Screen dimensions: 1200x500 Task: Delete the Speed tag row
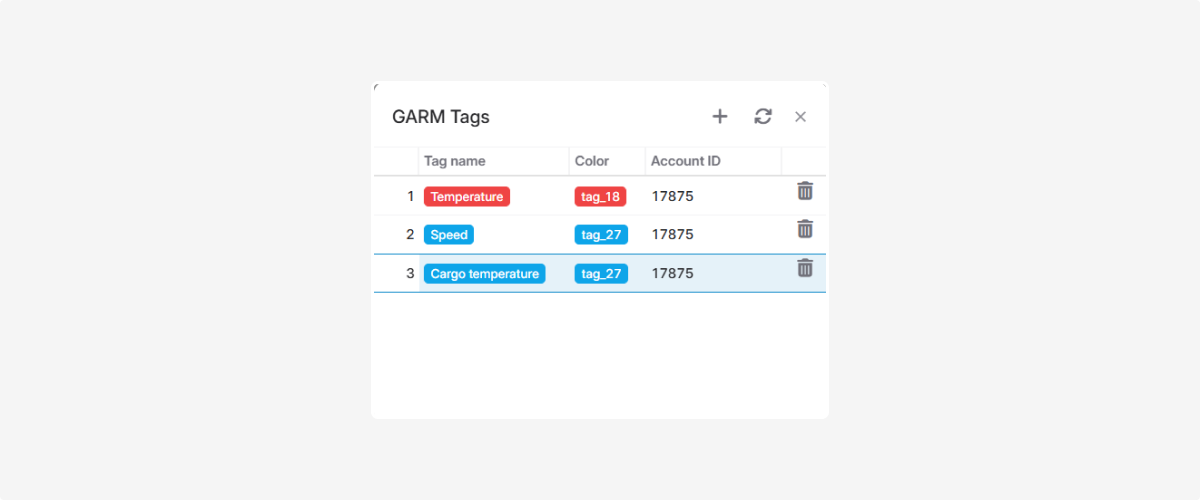tap(805, 229)
